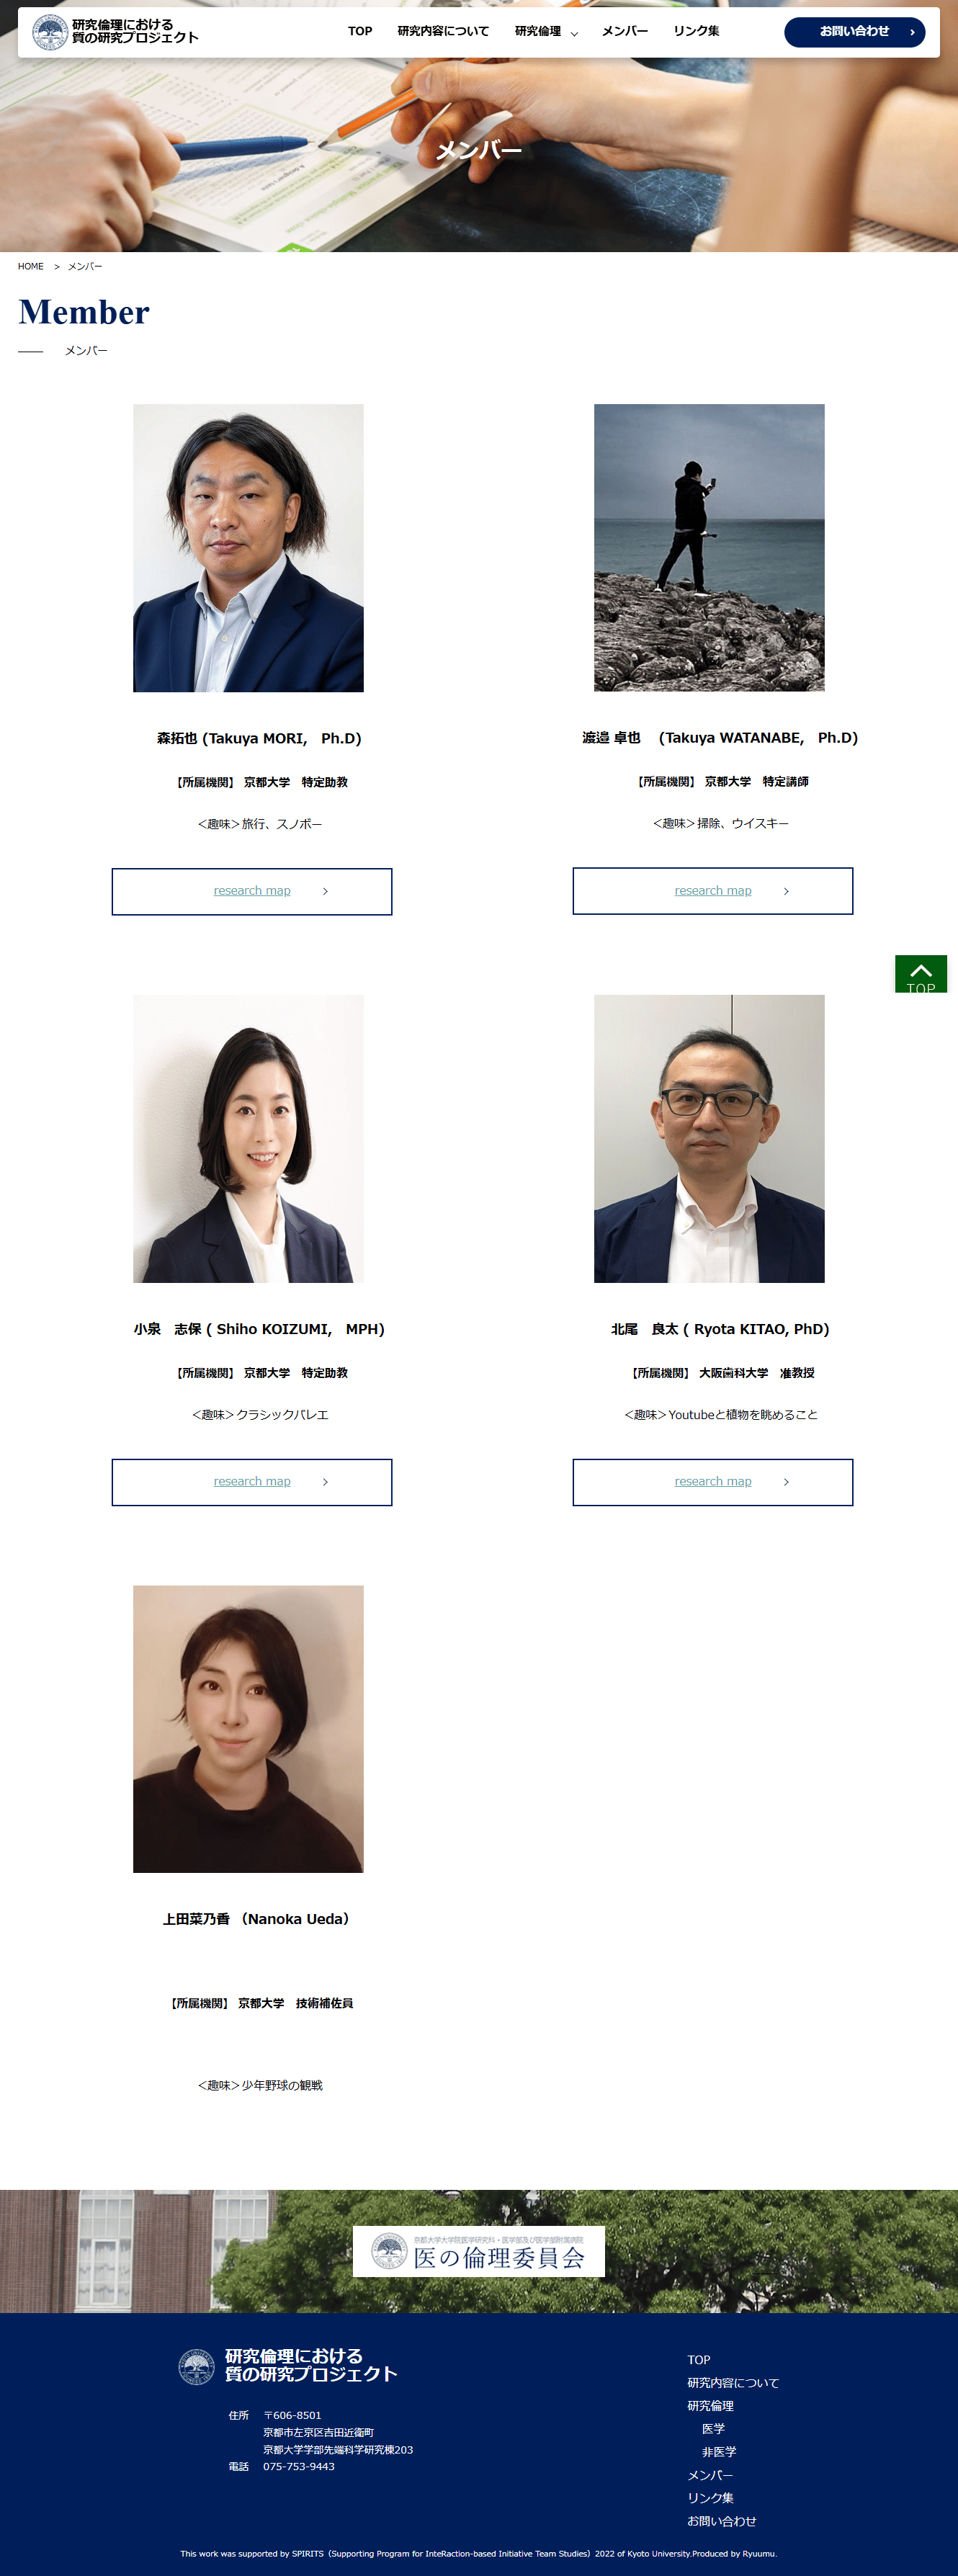Click the arrow in お問い合わせ button
The height and width of the screenshot is (2576, 958).
point(911,32)
